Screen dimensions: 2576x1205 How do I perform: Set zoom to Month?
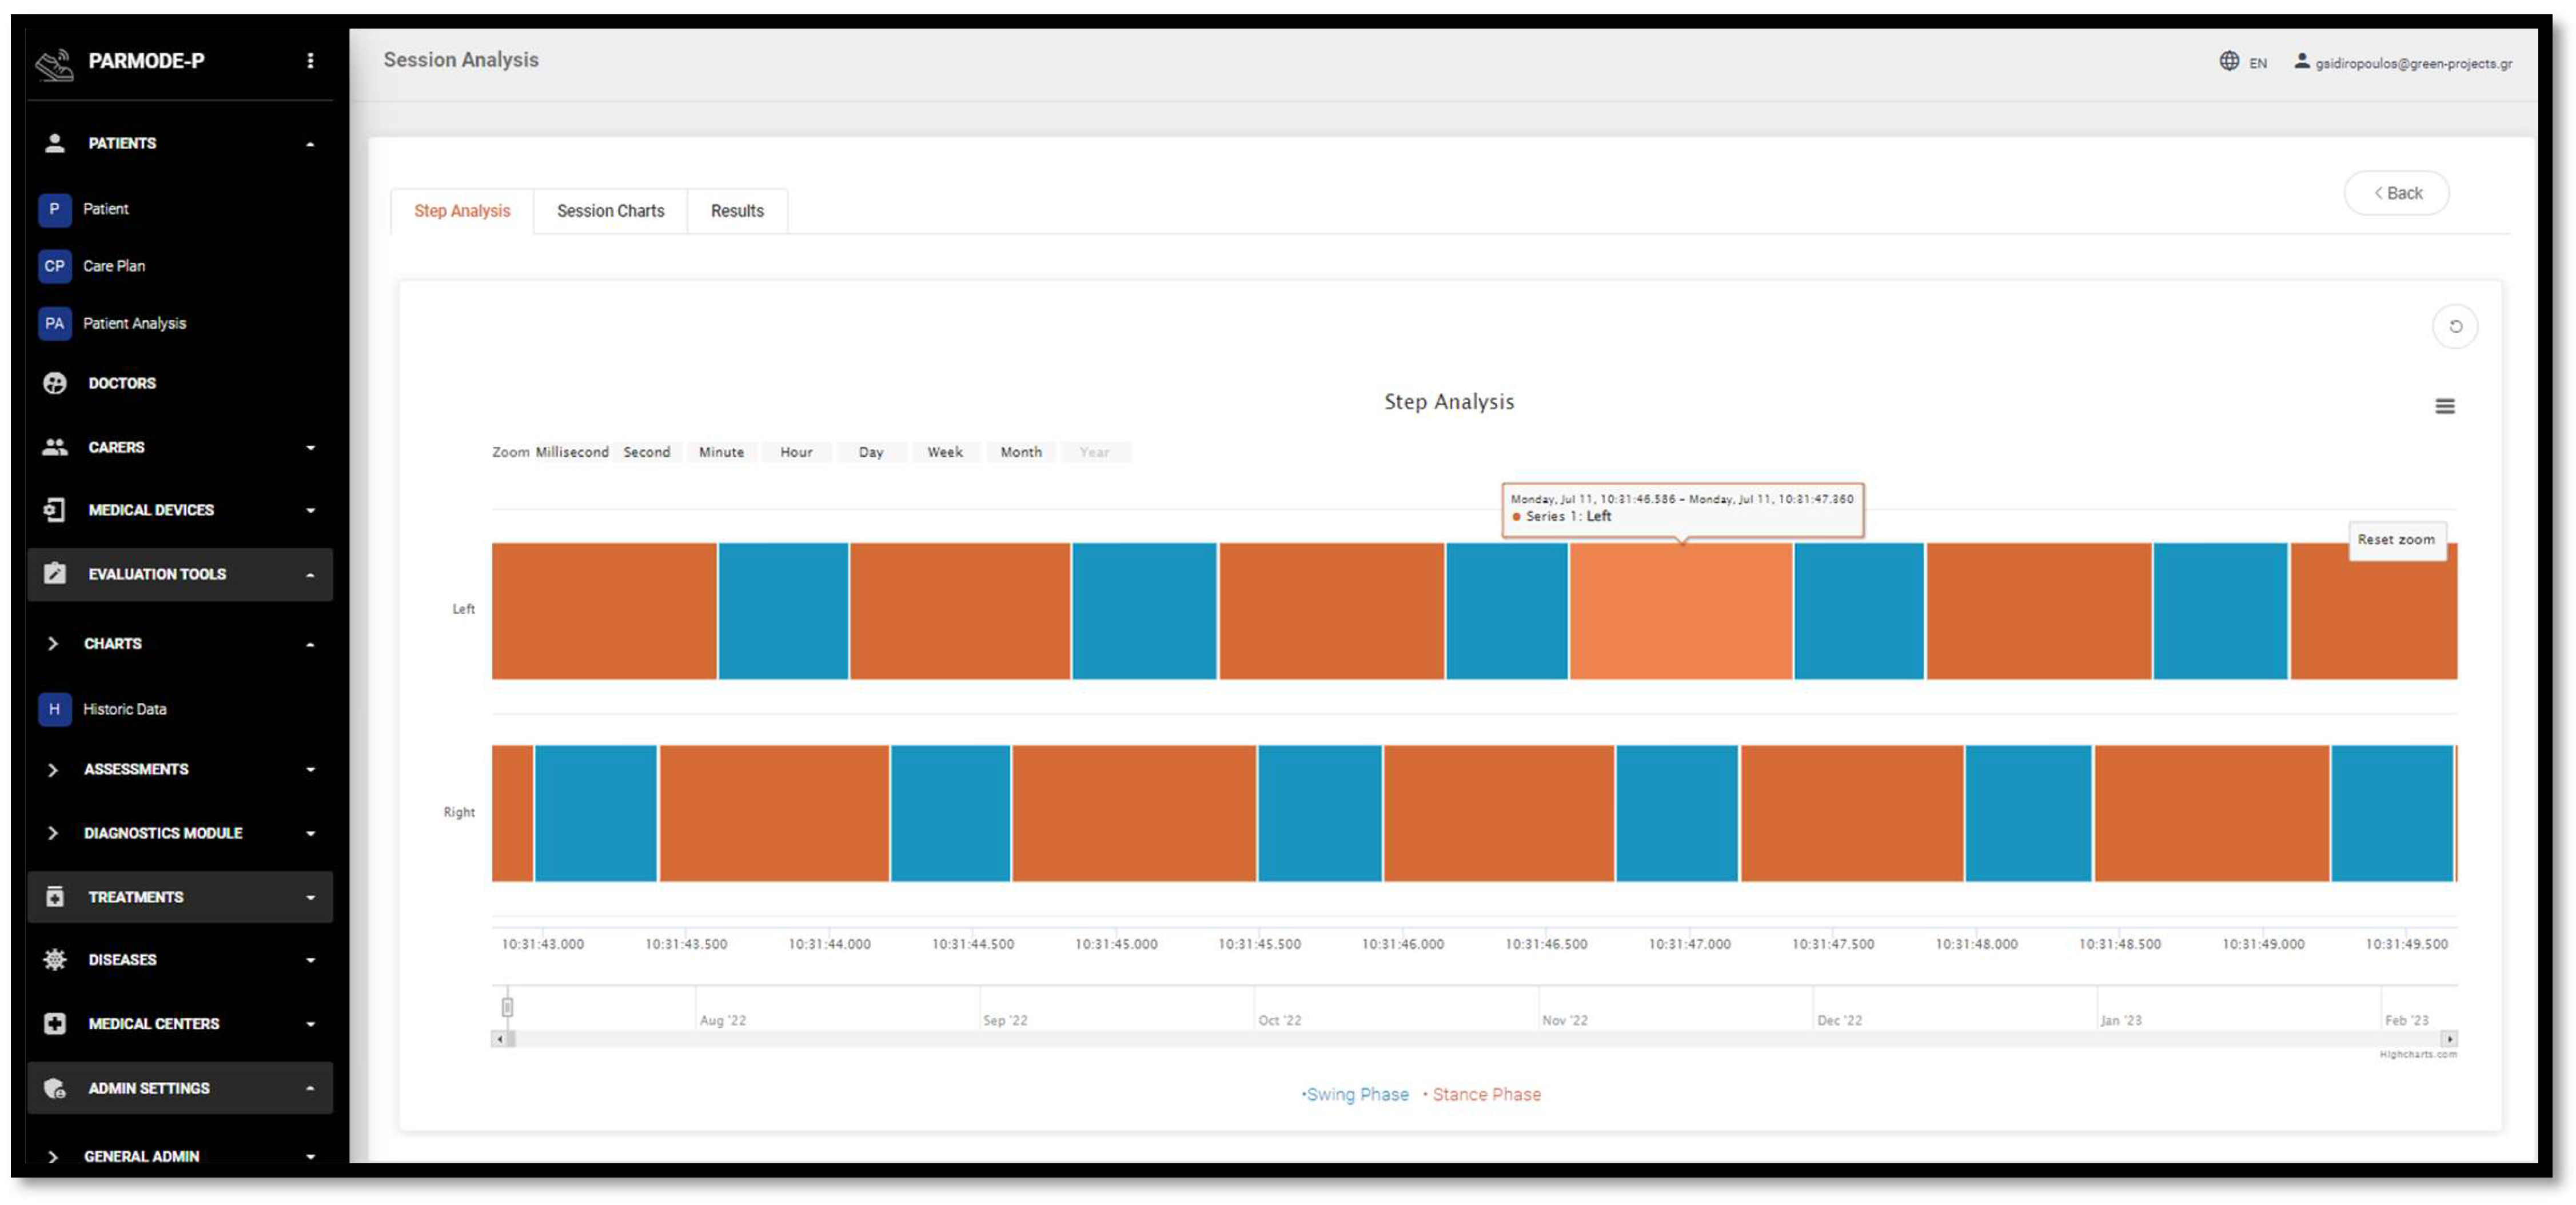coord(1021,452)
